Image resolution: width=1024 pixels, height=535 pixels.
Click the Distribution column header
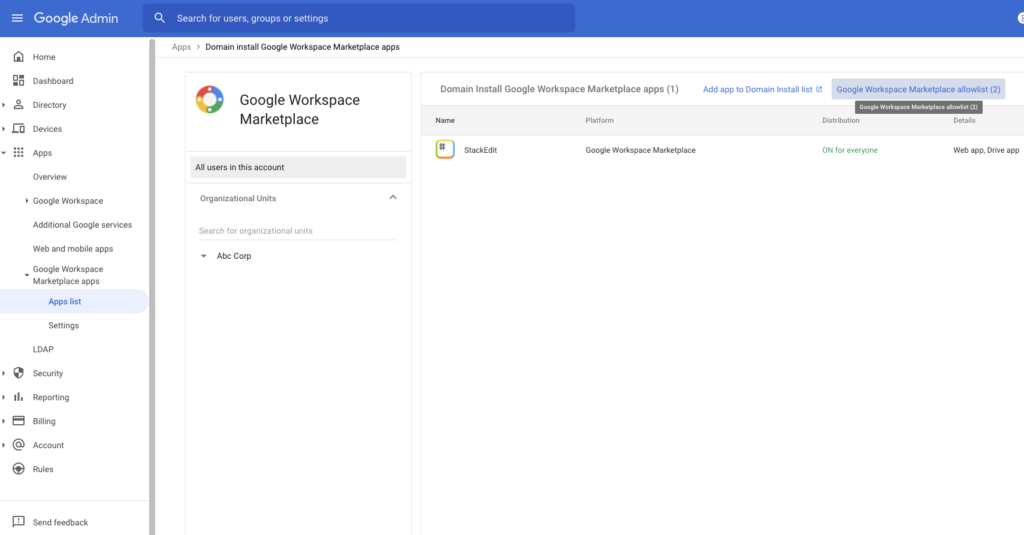coord(840,120)
